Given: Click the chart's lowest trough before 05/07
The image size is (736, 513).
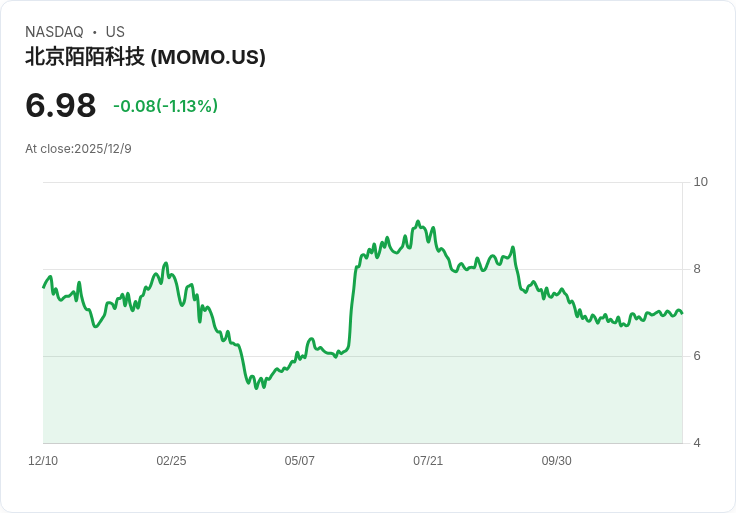Looking at the screenshot, I should coord(256,388).
